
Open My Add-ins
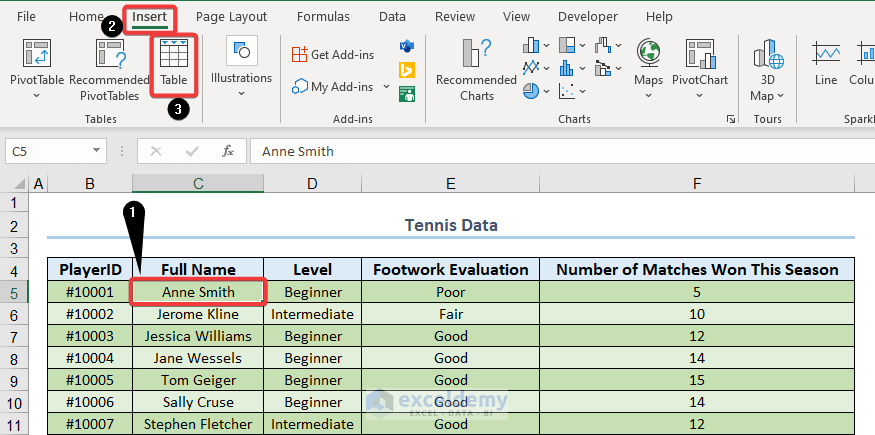(x=334, y=86)
